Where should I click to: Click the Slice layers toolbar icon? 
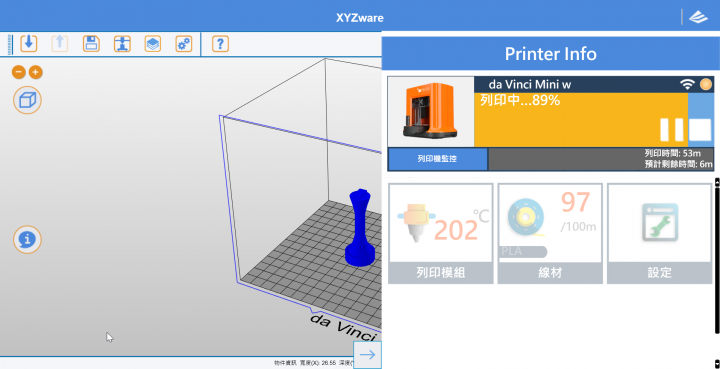(152, 44)
